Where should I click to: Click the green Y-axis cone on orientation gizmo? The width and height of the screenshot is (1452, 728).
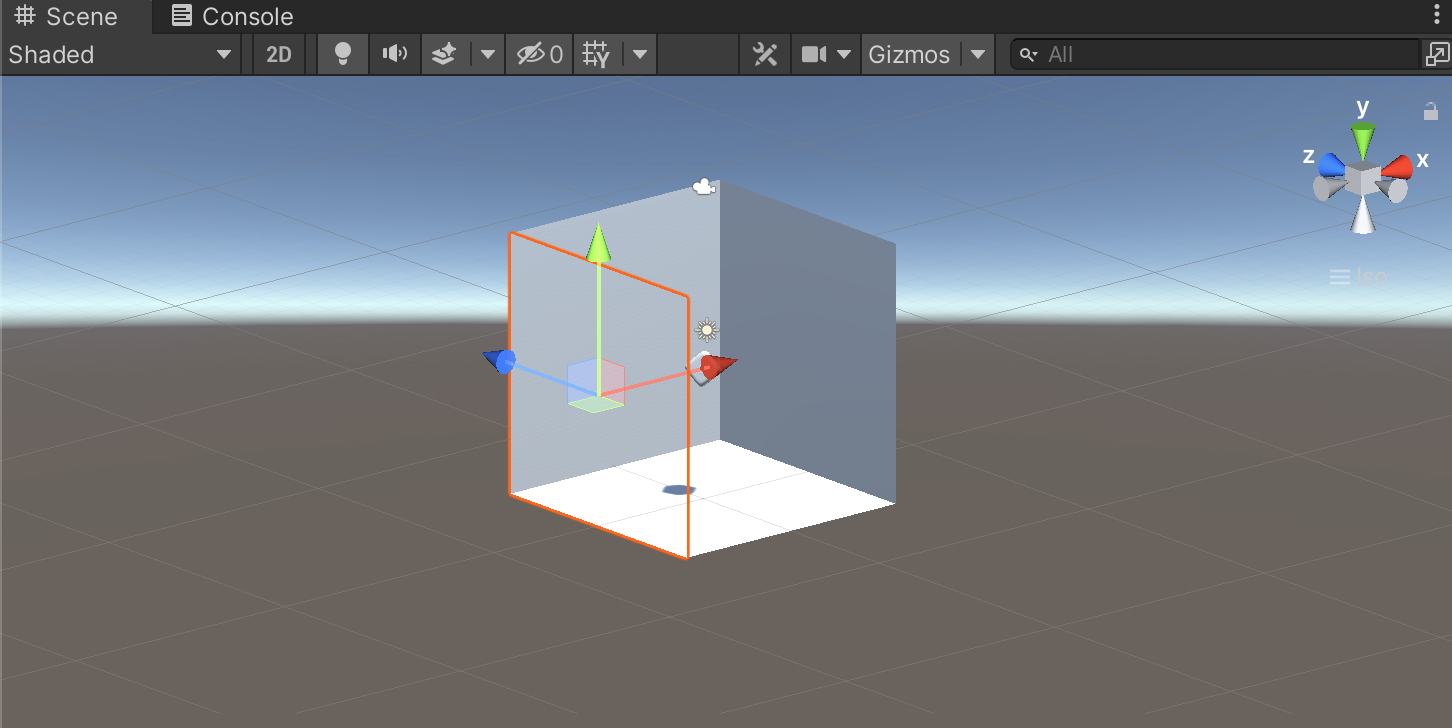click(x=1362, y=138)
